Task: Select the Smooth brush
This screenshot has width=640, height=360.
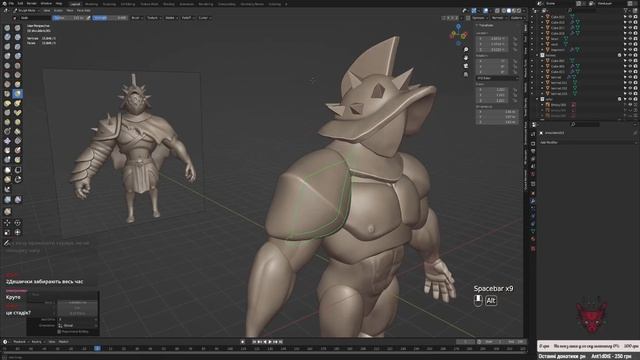Action: [18, 65]
